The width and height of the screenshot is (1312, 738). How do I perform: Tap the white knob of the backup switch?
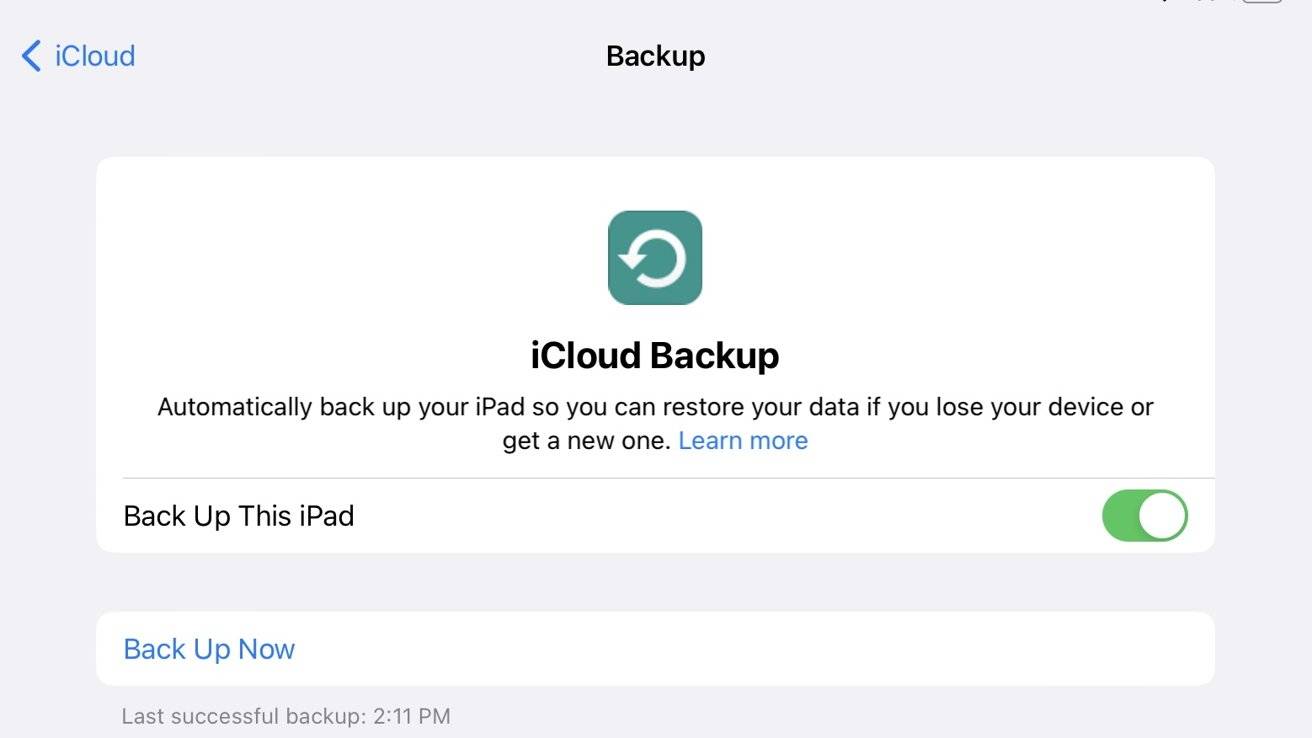pos(1162,516)
